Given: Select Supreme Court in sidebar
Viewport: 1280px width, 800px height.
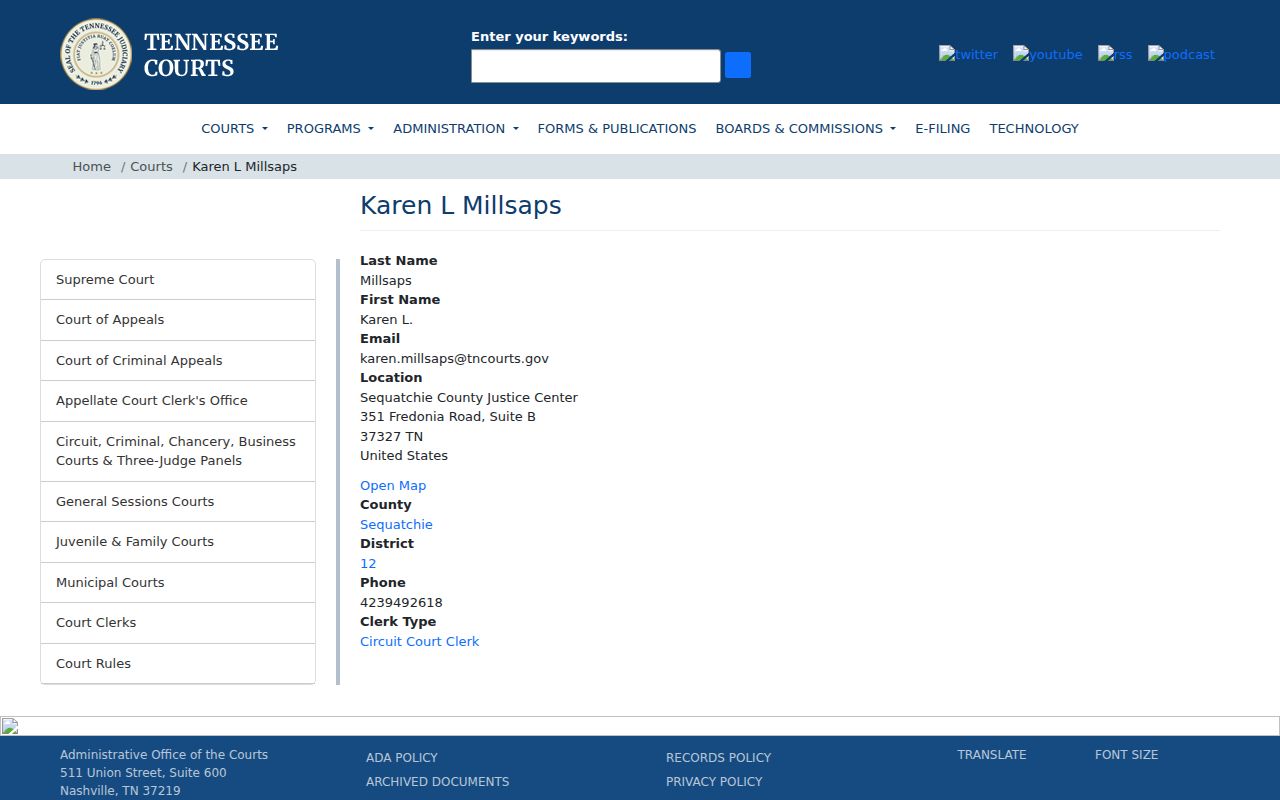Looking at the screenshot, I should pos(178,280).
